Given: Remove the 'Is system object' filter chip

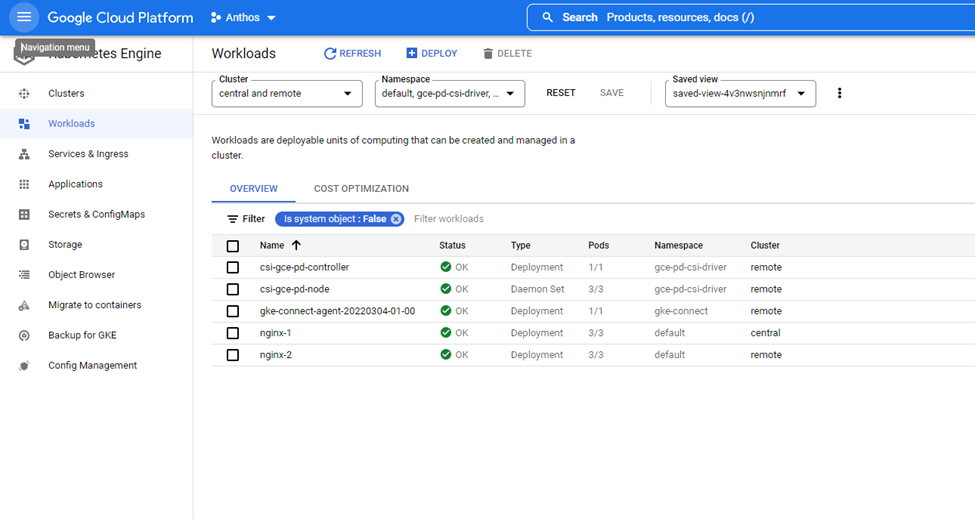Looking at the screenshot, I should [396, 219].
